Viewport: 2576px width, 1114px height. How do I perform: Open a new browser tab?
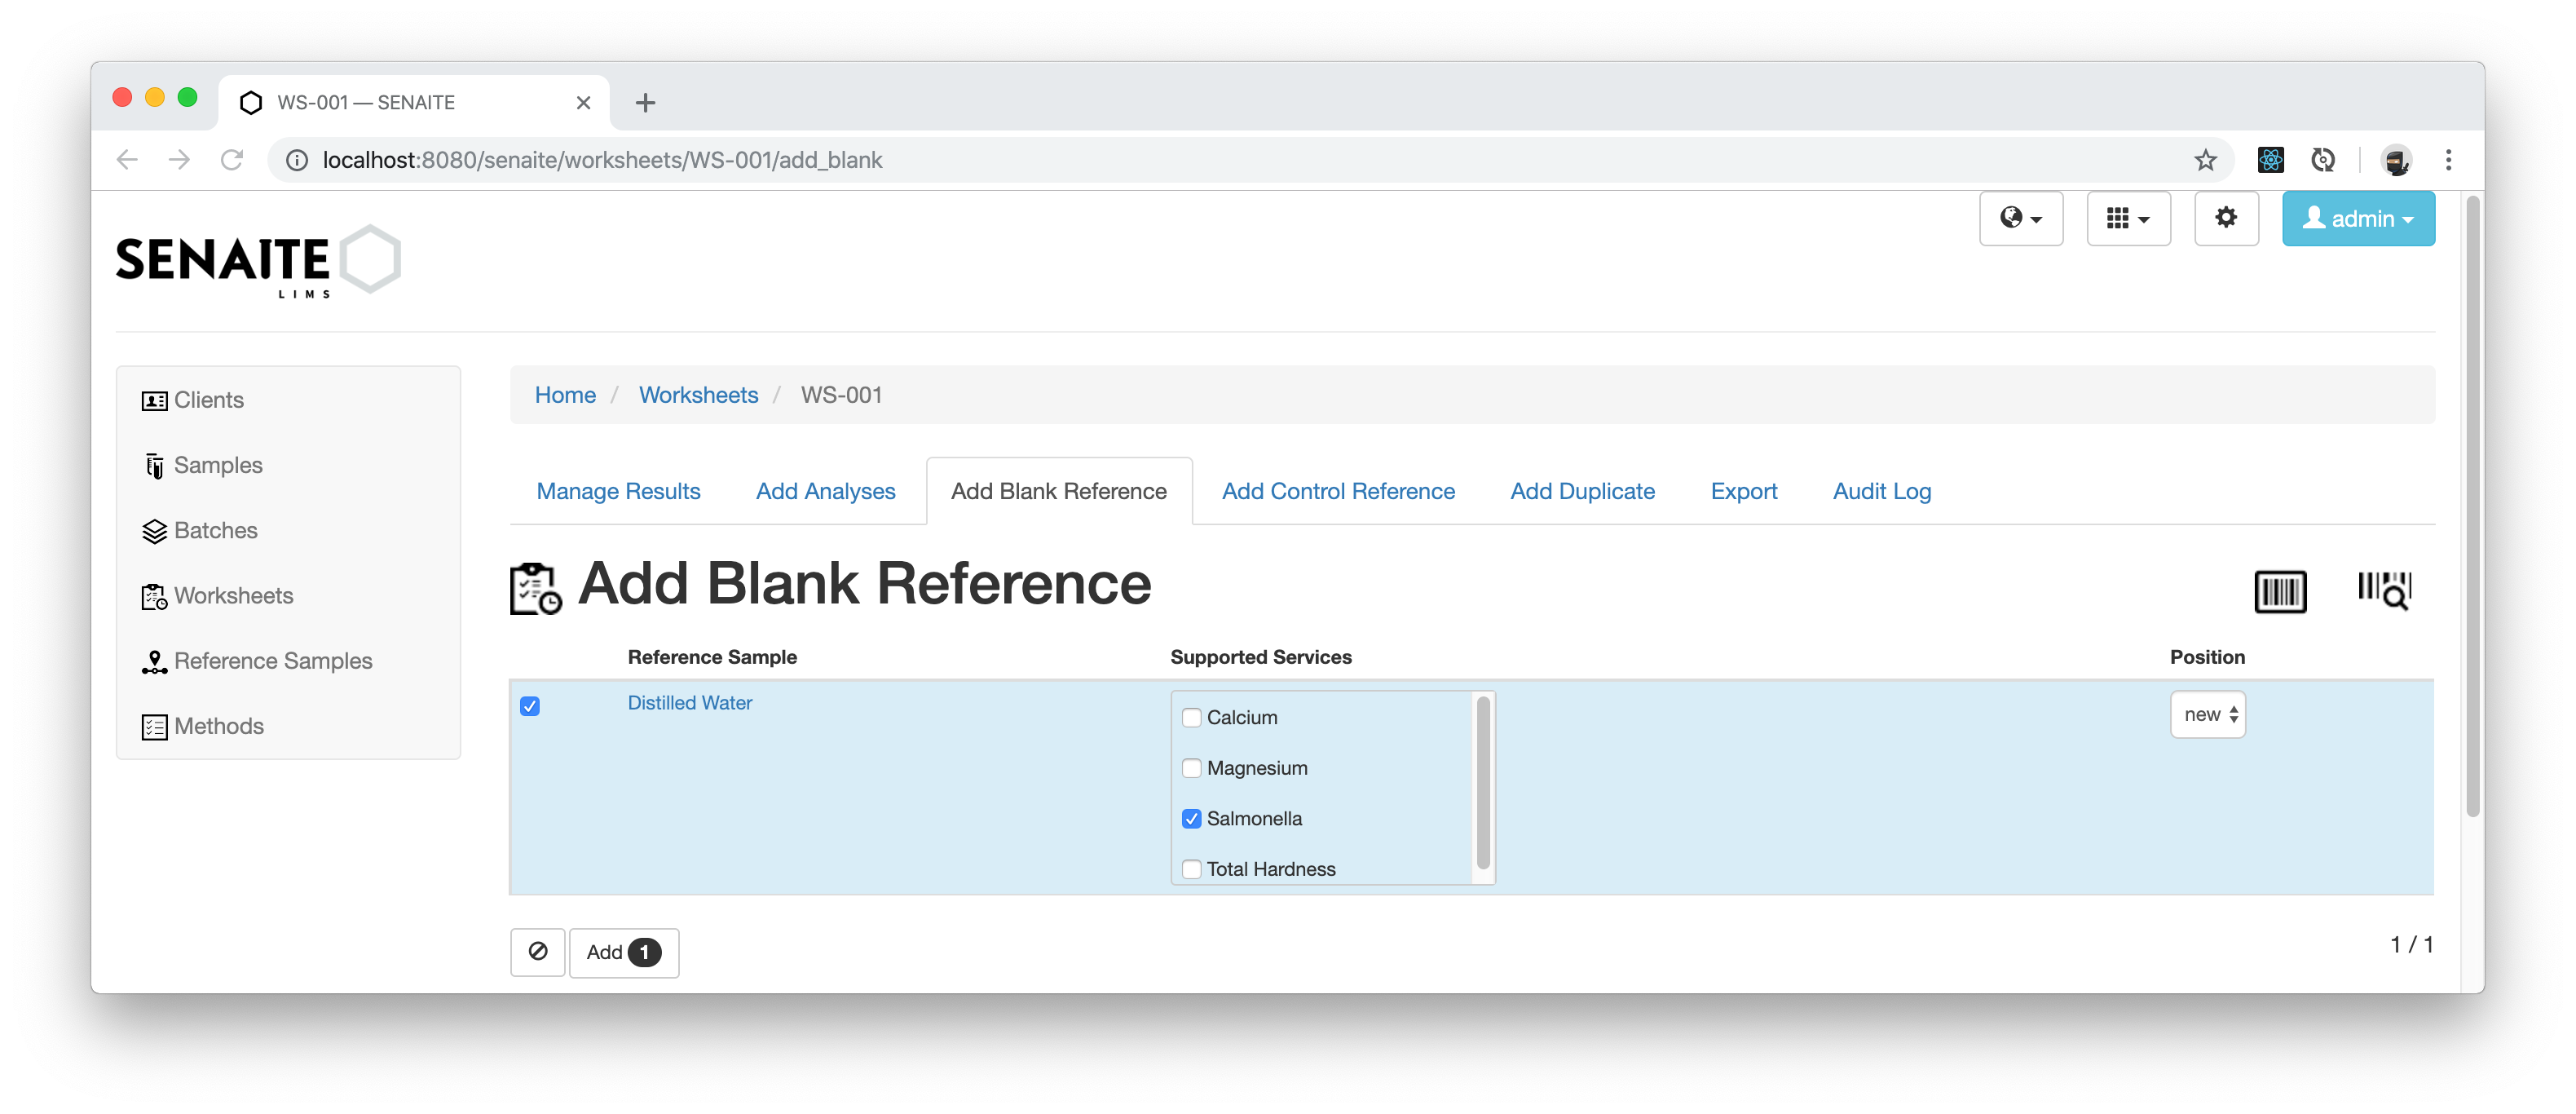pyautogui.click(x=645, y=102)
